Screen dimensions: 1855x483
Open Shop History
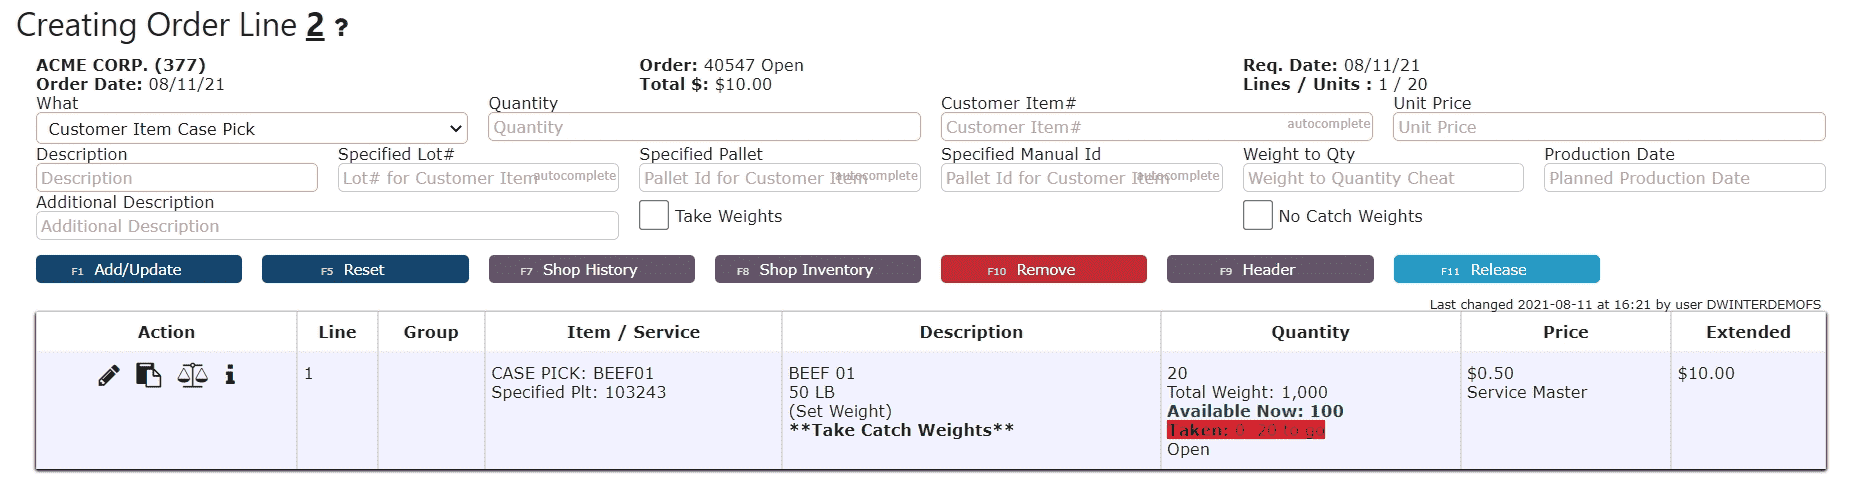click(x=592, y=269)
